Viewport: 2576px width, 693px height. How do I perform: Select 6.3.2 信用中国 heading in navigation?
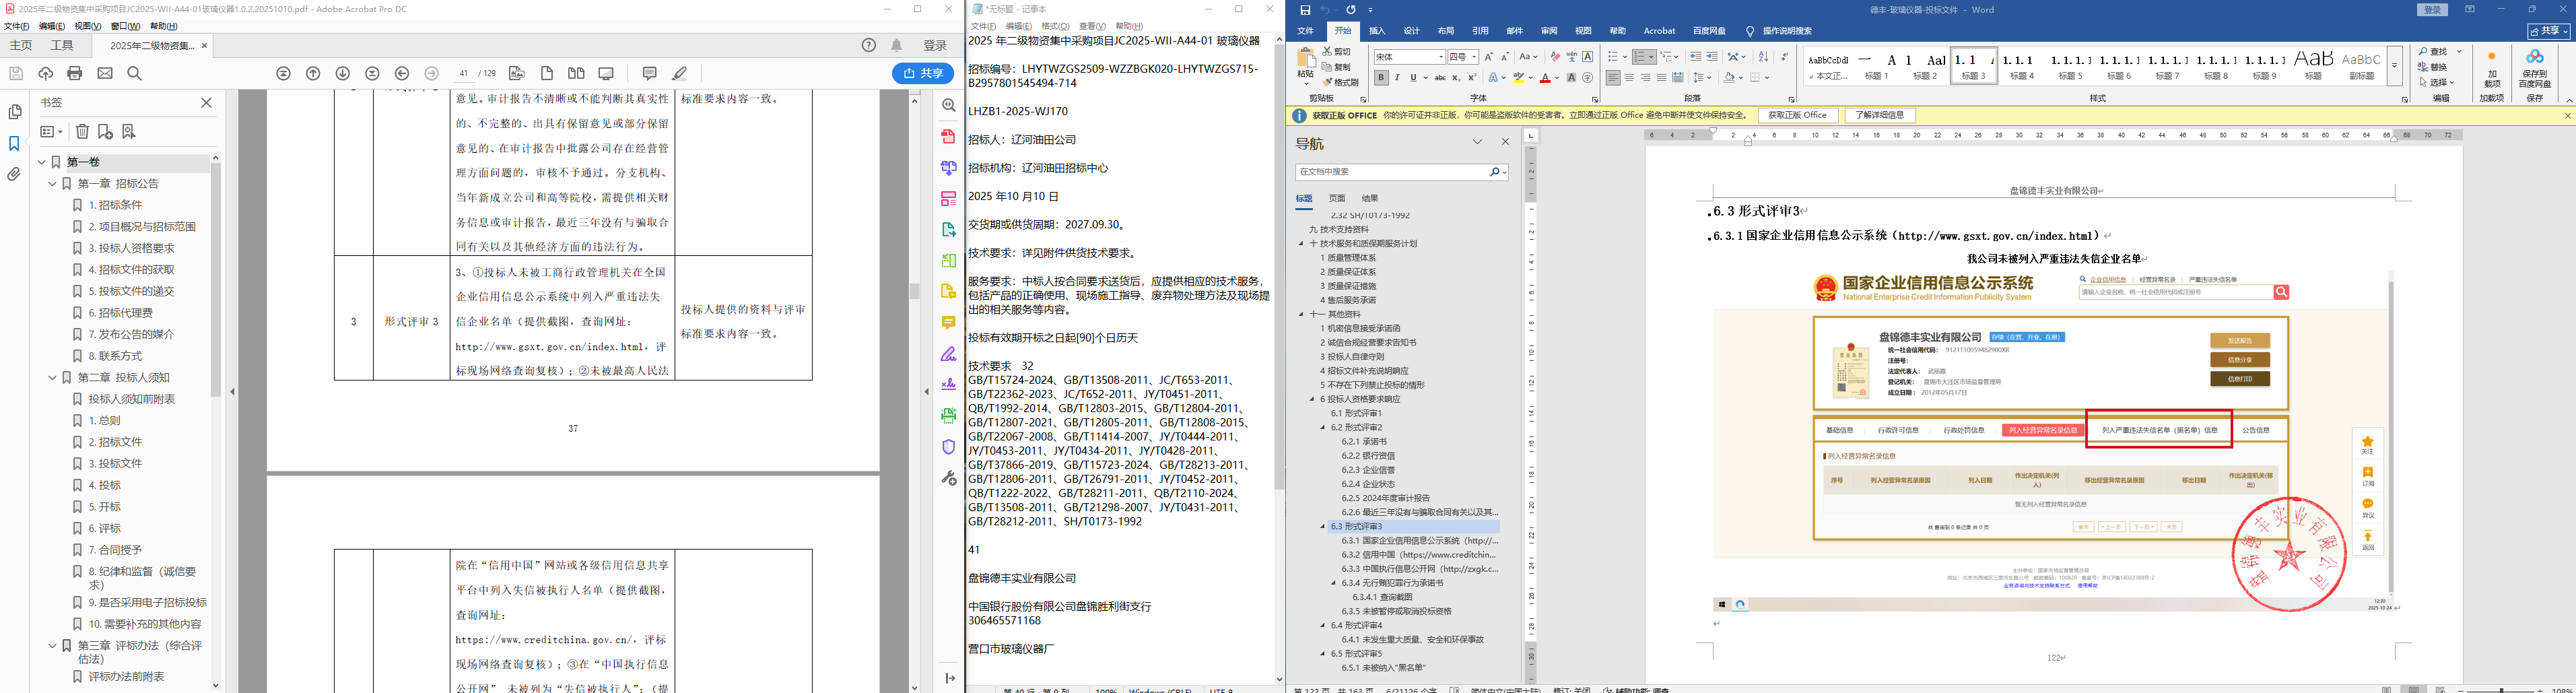point(1419,554)
